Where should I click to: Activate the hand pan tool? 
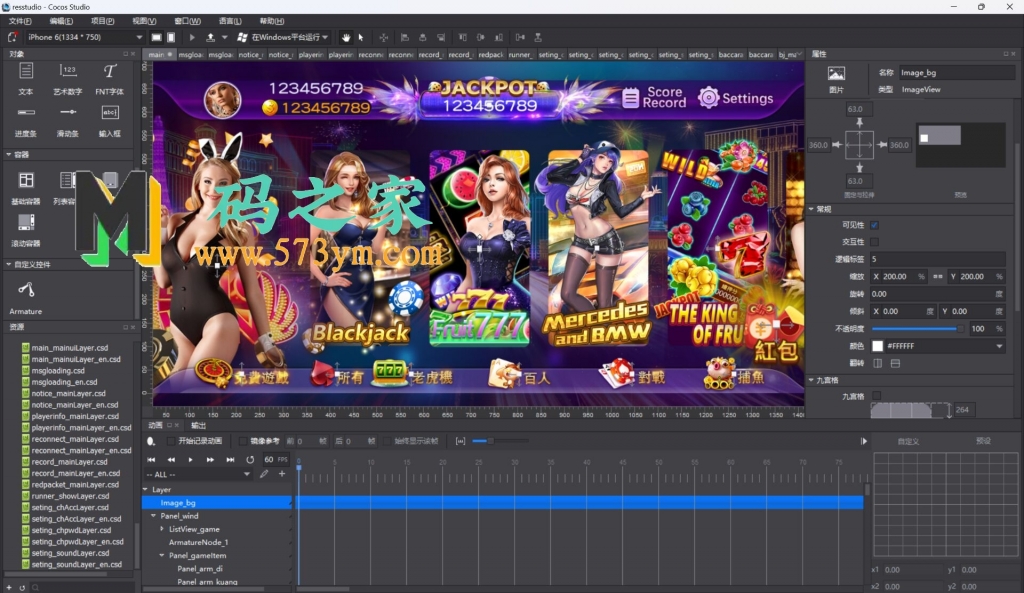click(345, 37)
